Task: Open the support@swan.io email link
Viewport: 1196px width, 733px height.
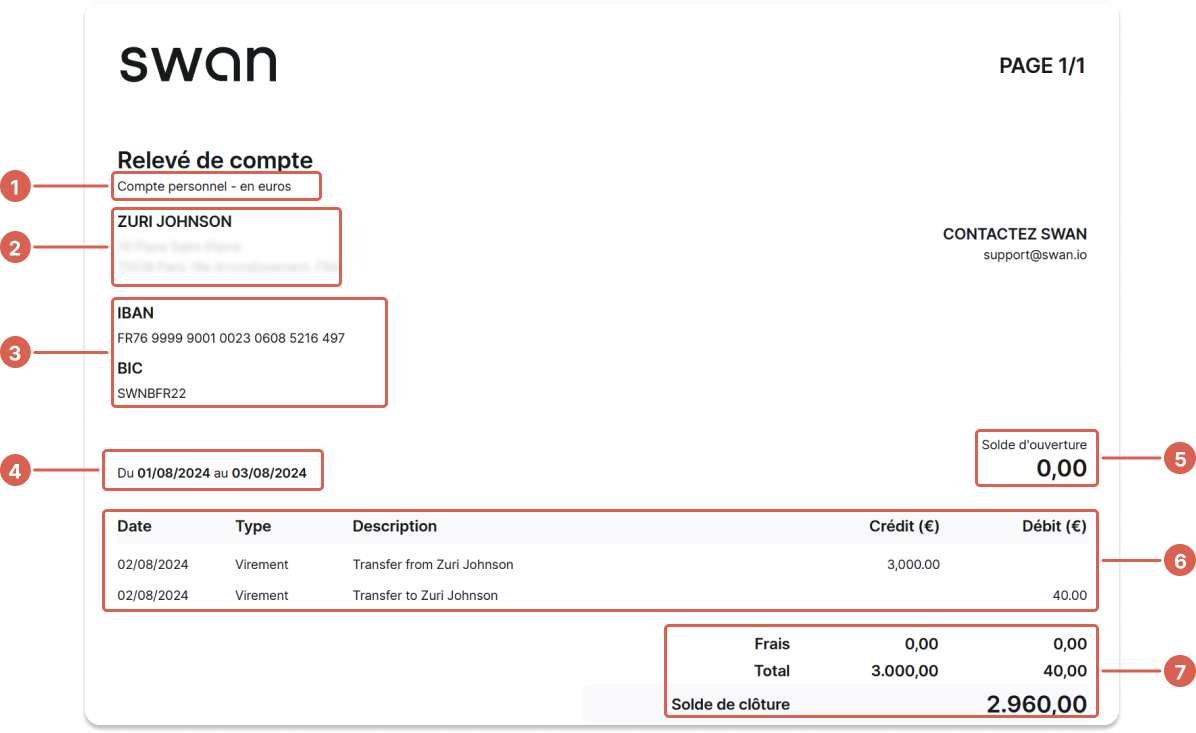Action: point(1035,255)
